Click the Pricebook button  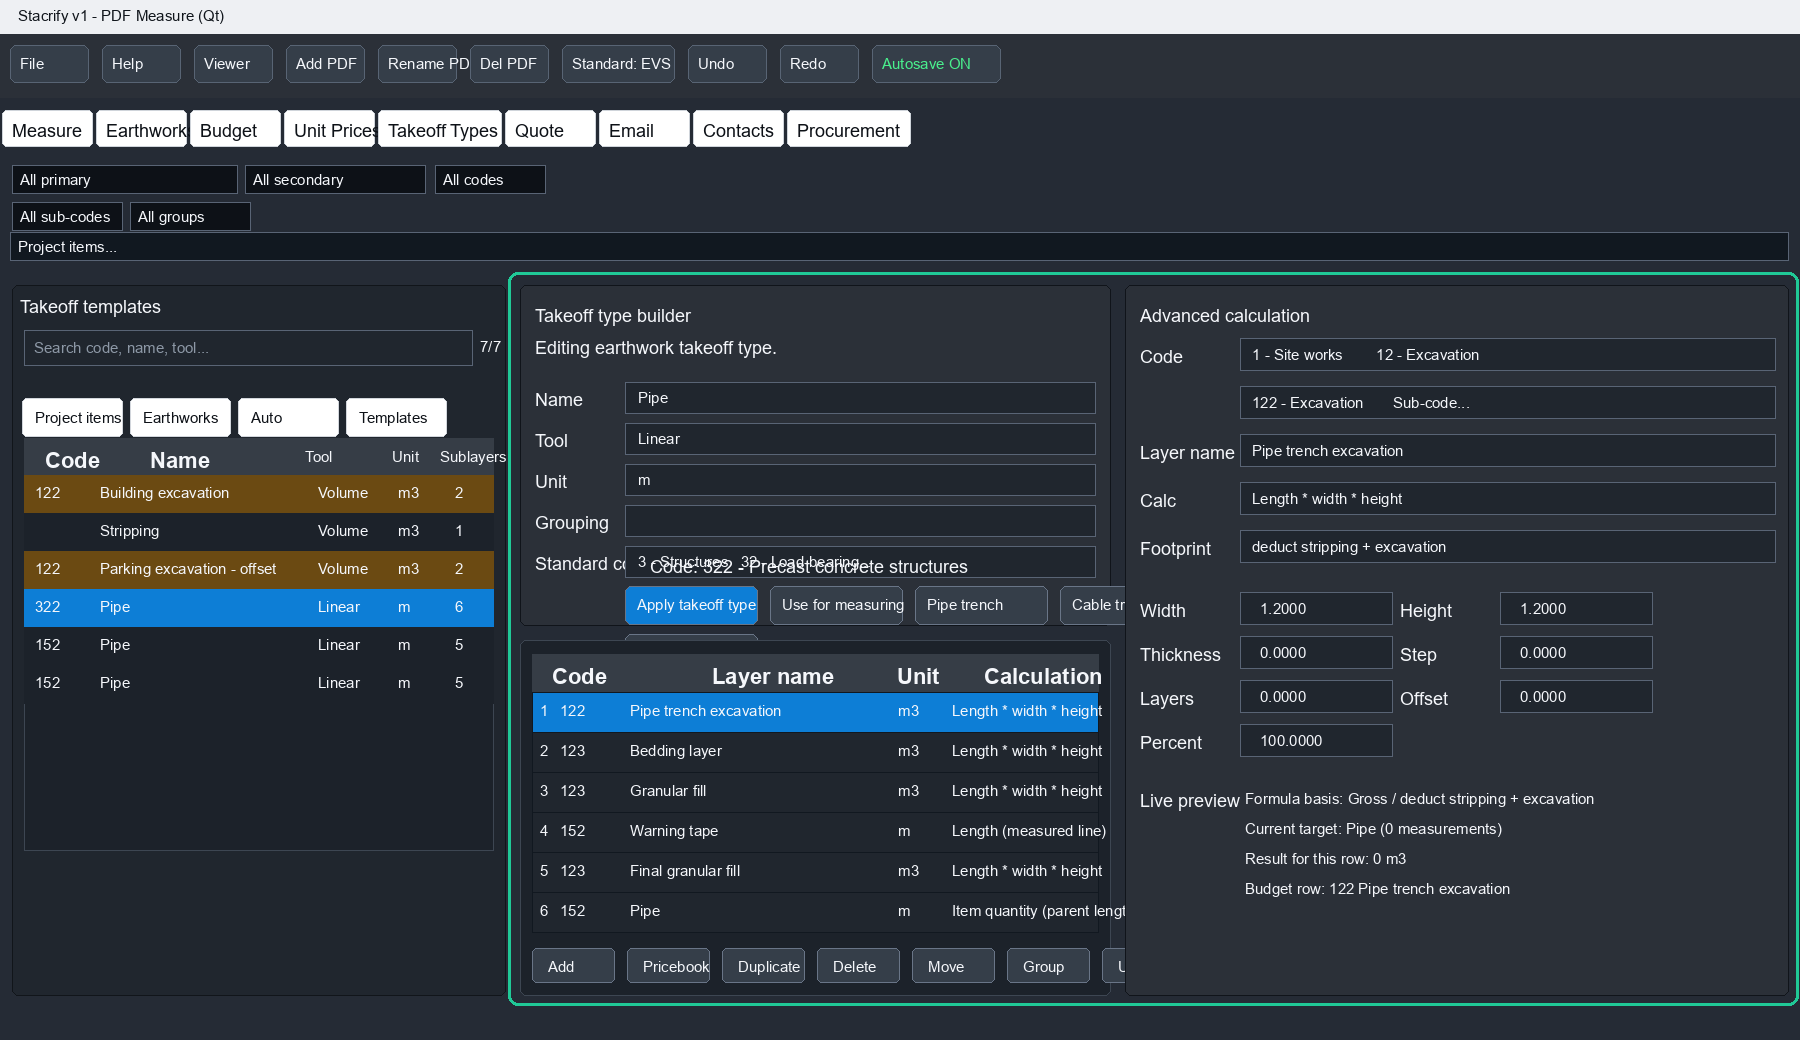click(x=668, y=966)
